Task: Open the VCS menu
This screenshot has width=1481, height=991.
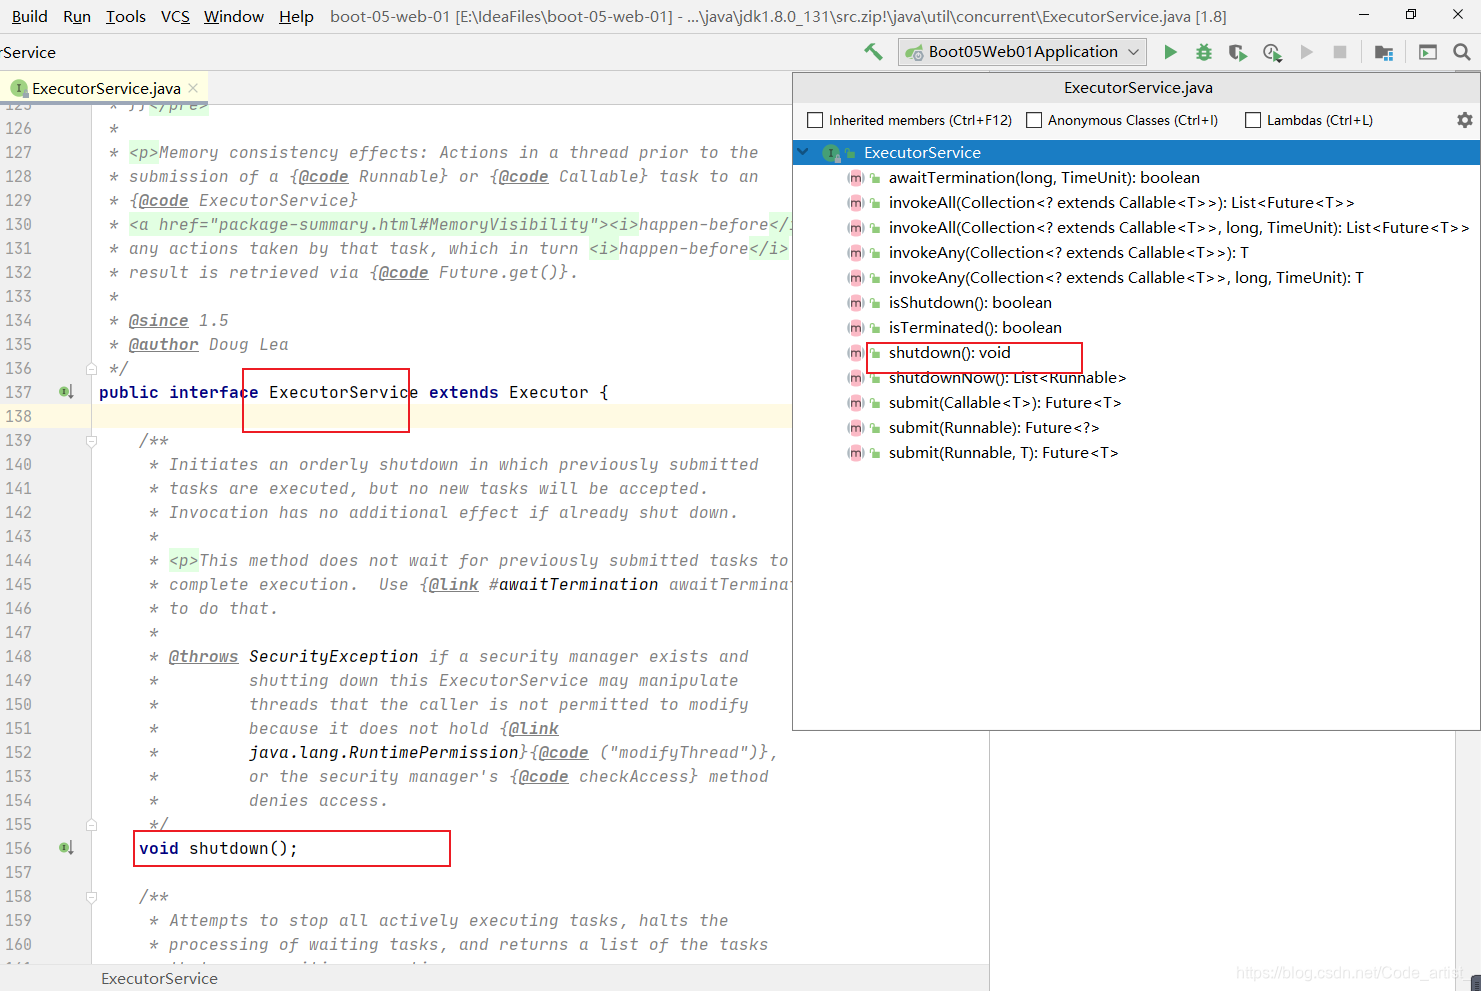Action: coord(175,16)
